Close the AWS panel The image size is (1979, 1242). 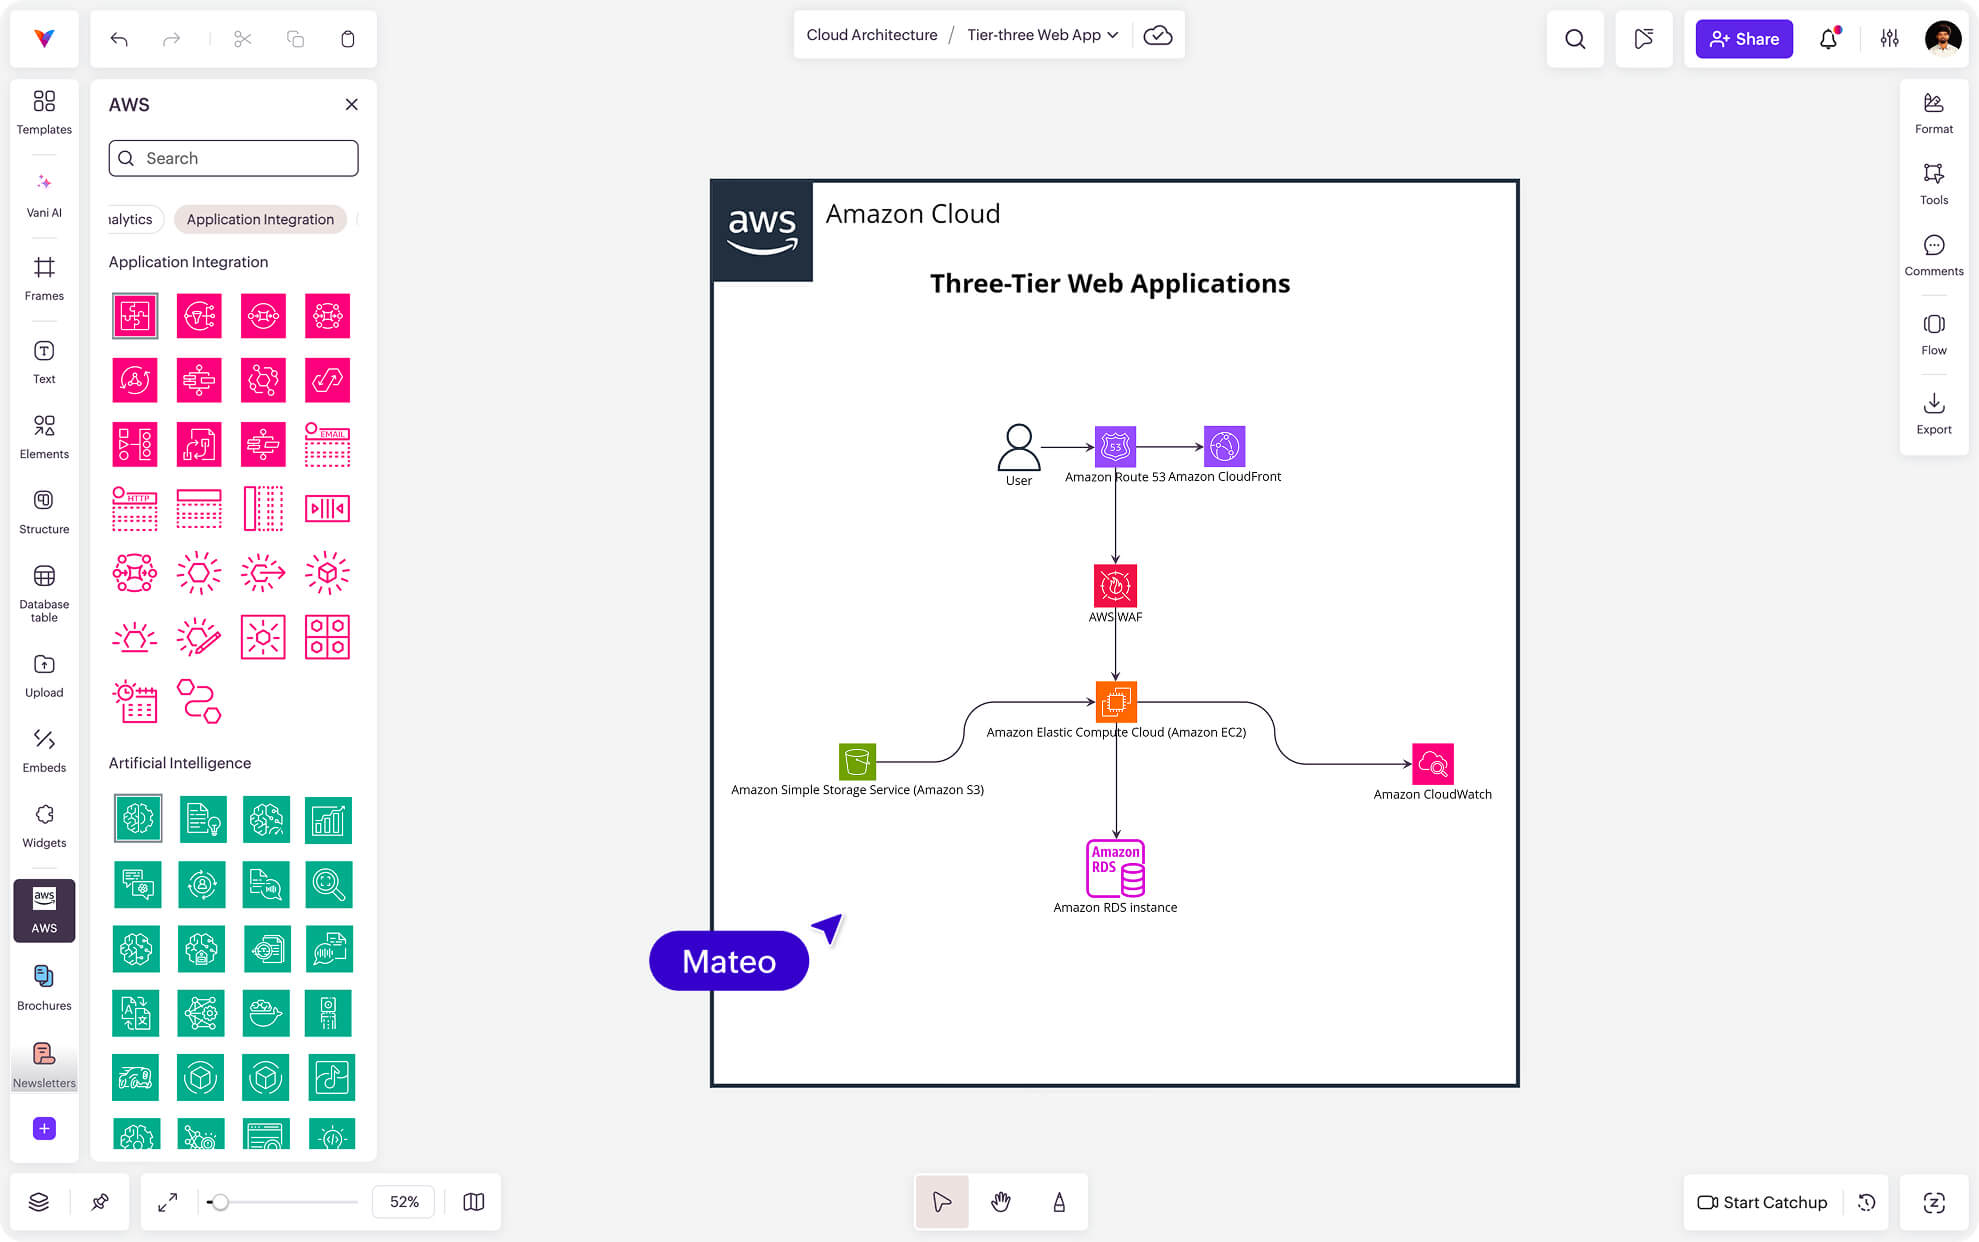351,104
